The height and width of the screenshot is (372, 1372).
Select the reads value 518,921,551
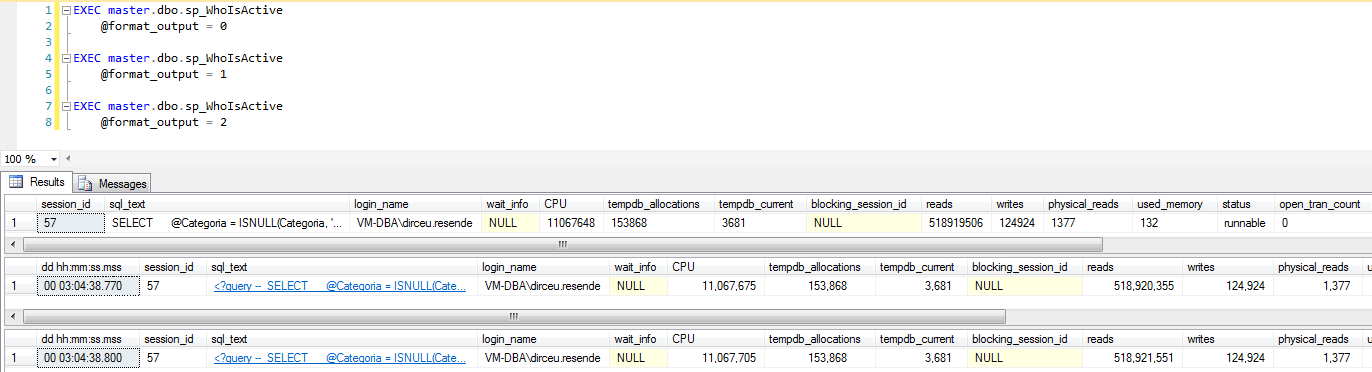[1133, 357]
